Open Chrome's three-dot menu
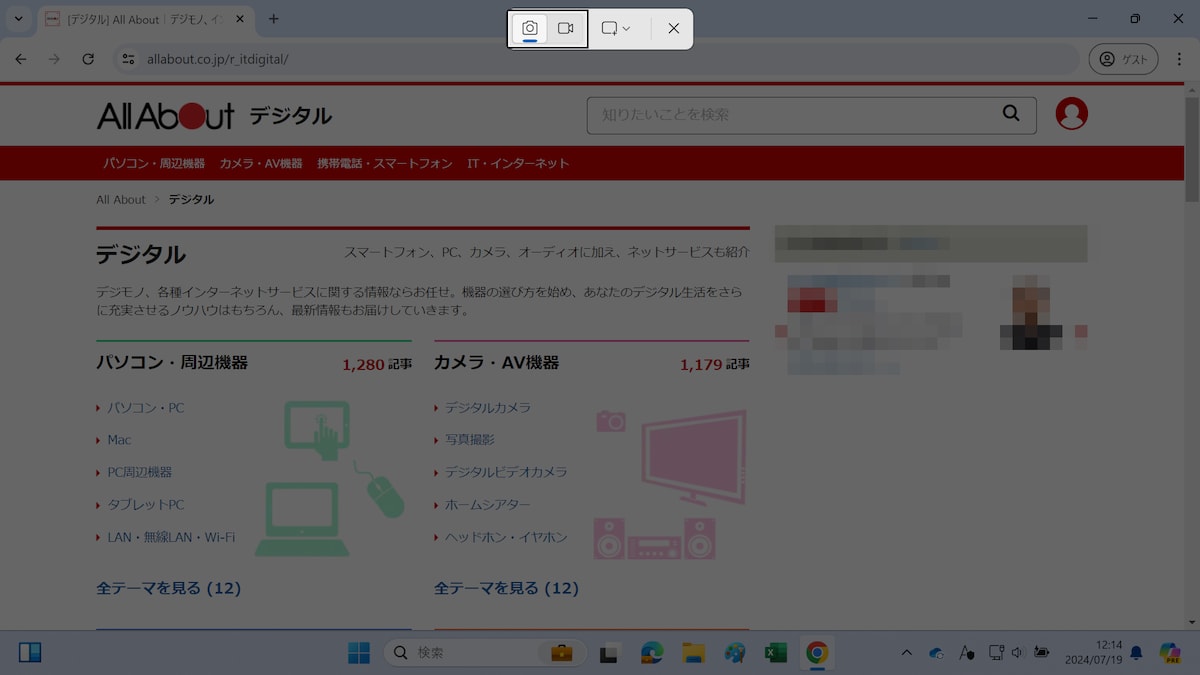The height and width of the screenshot is (675, 1200). tap(1179, 59)
